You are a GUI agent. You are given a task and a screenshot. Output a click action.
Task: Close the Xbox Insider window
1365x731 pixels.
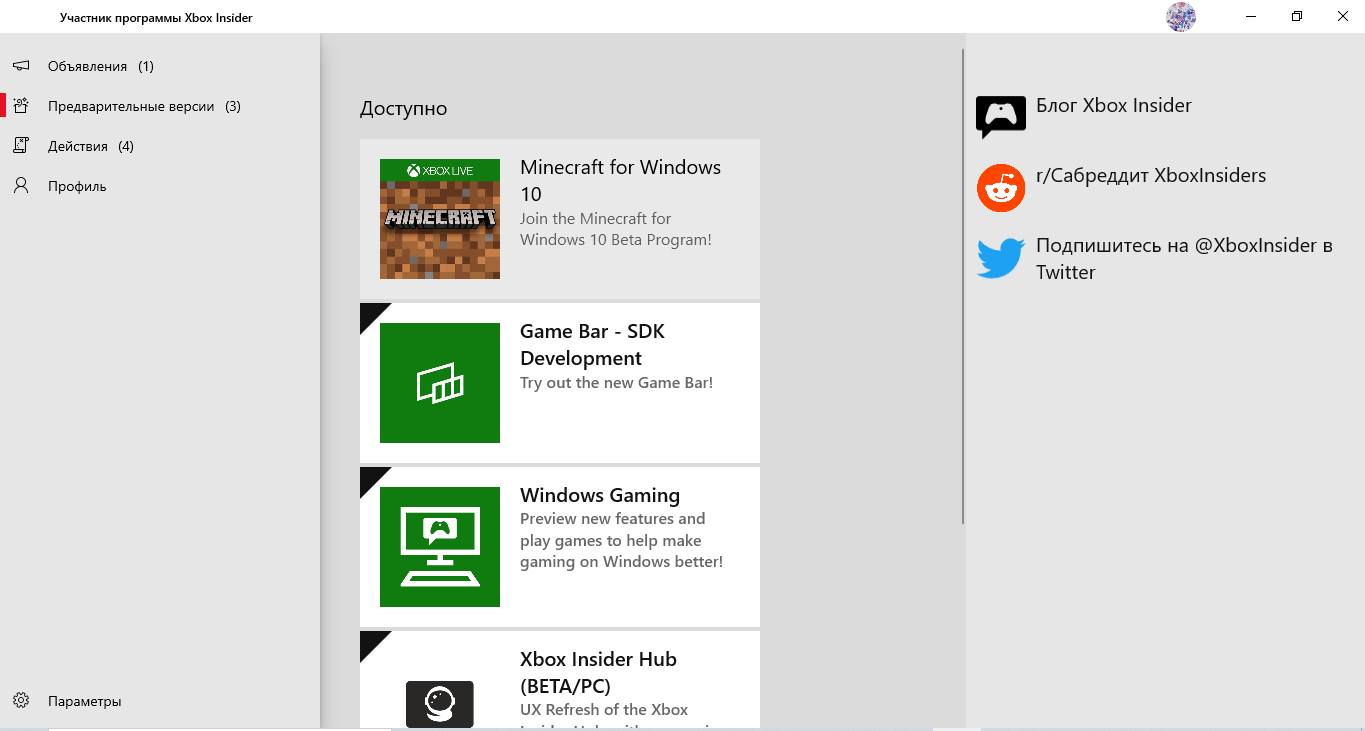[x=1342, y=16]
